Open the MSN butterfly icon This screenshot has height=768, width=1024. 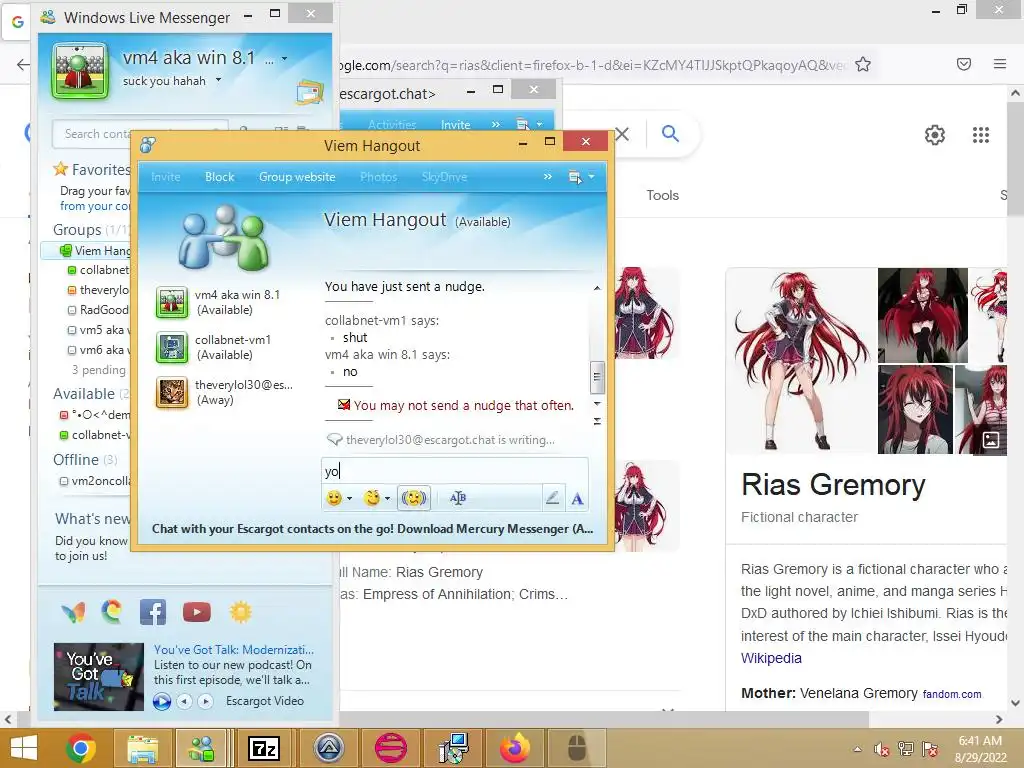point(73,613)
